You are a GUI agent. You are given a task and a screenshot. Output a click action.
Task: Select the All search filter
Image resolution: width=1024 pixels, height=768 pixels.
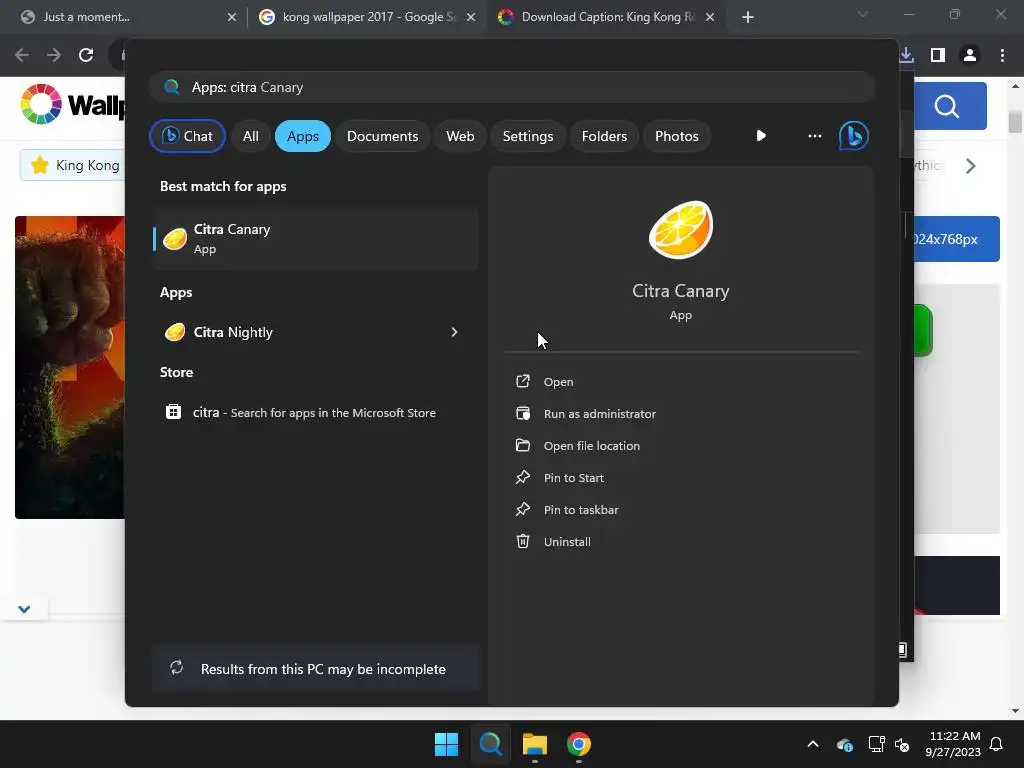coord(251,136)
